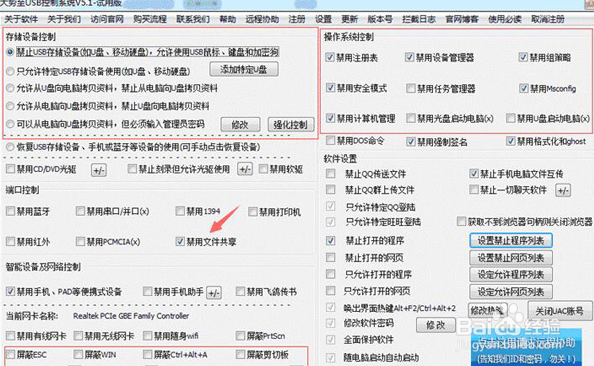Open the 设置 menu
Screen dimensions: 594x366
coord(323,19)
